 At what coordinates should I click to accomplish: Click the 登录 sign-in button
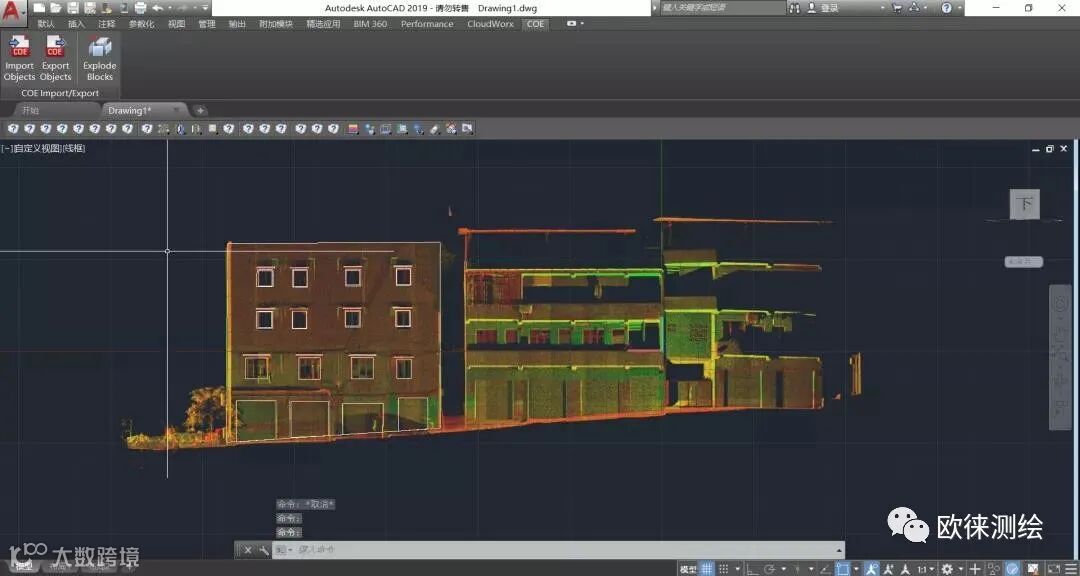point(829,8)
